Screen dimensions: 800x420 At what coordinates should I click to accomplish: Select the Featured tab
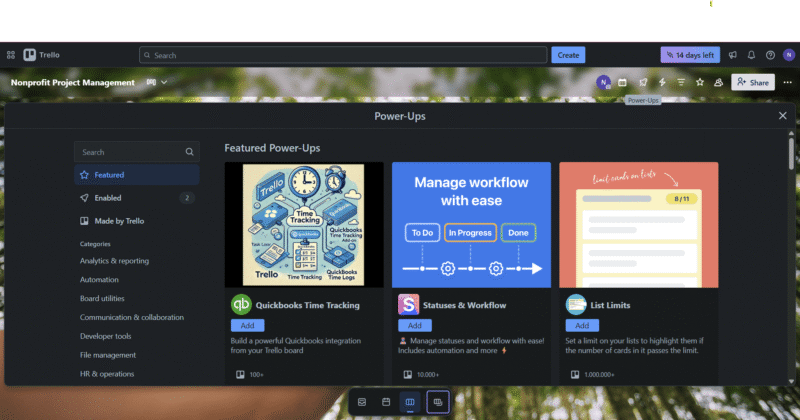[137, 175]
